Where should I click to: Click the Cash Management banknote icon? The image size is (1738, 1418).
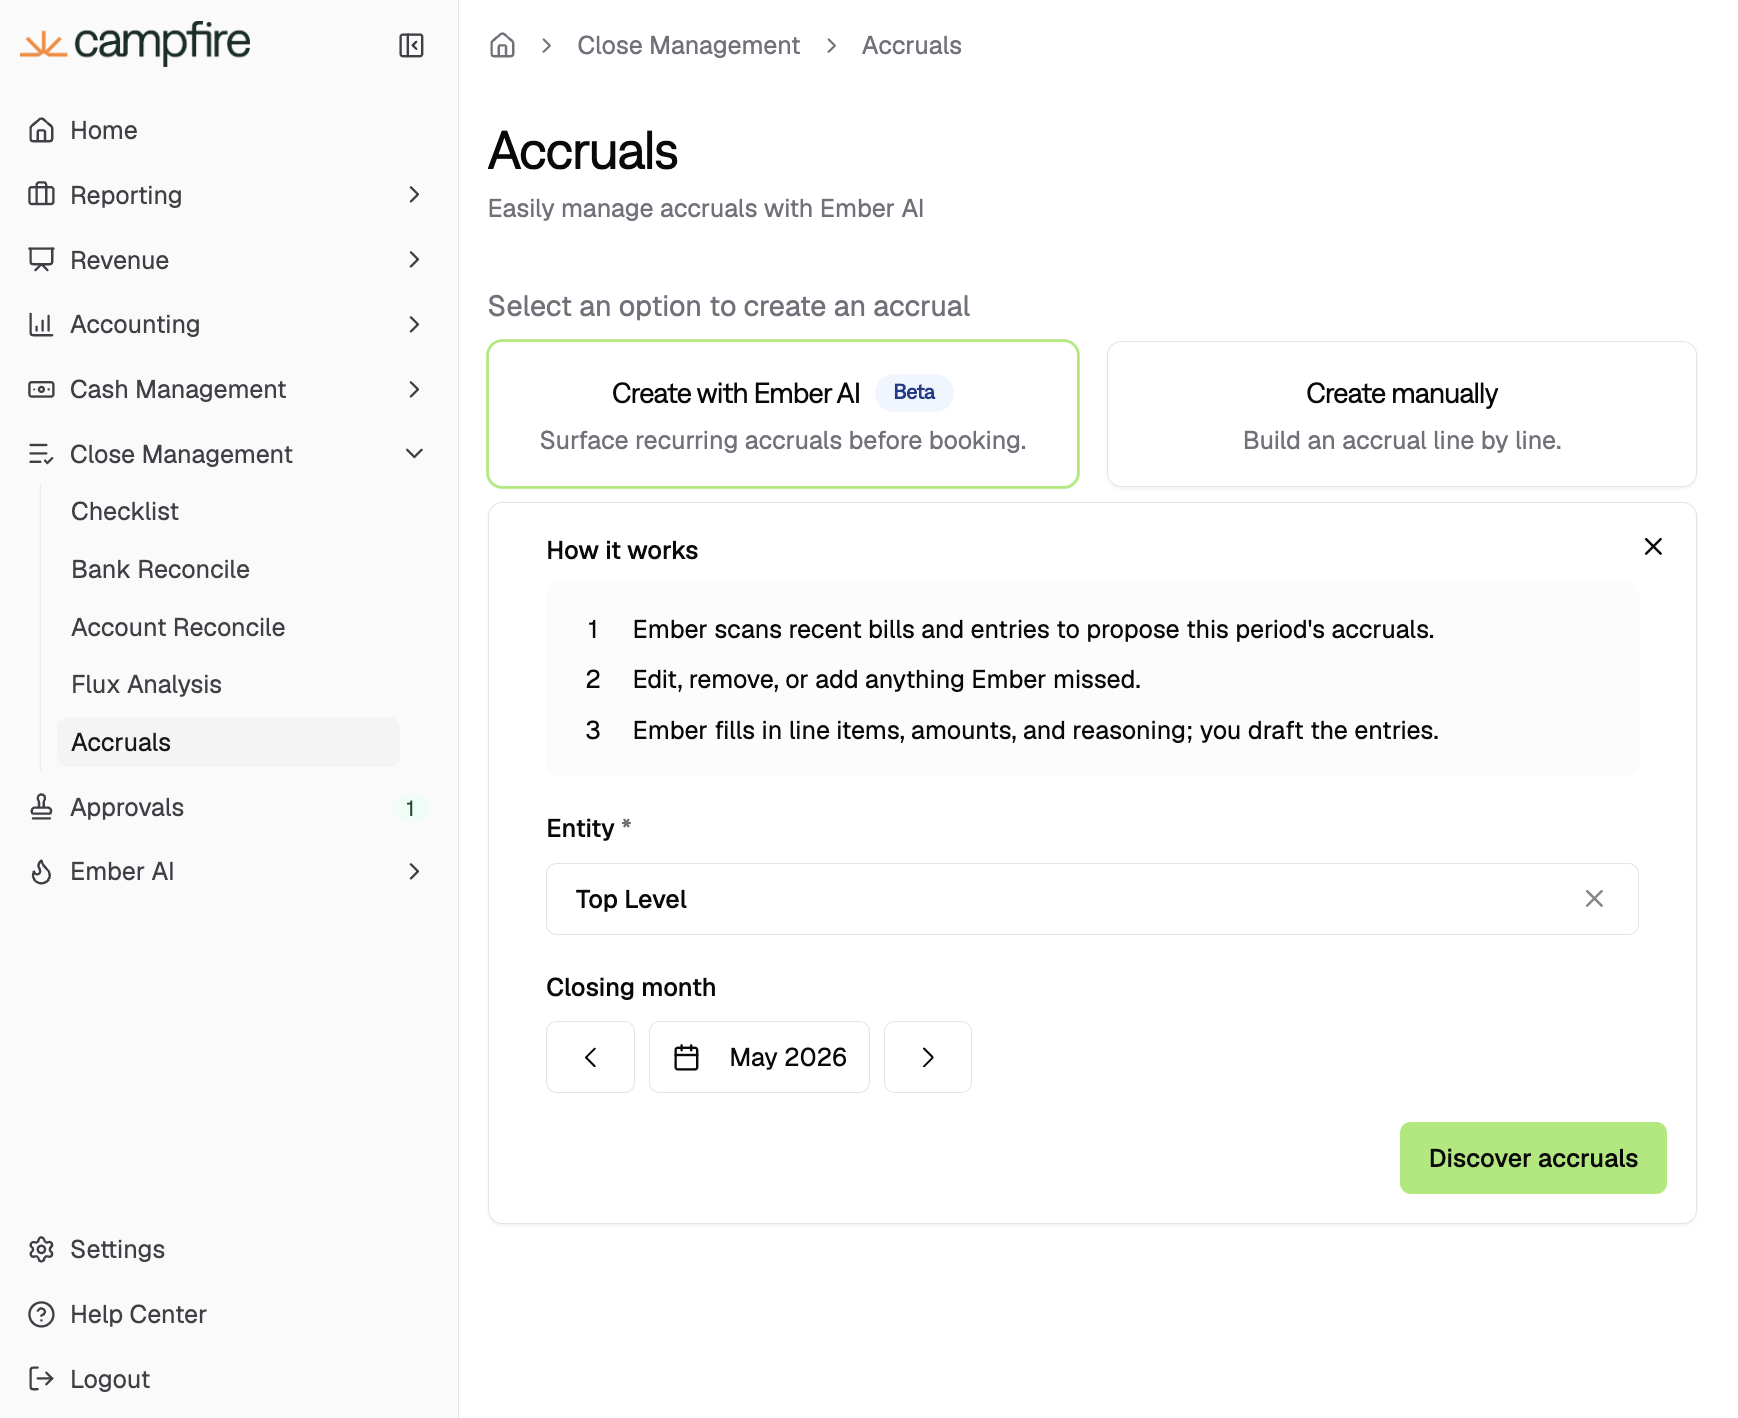41,389
